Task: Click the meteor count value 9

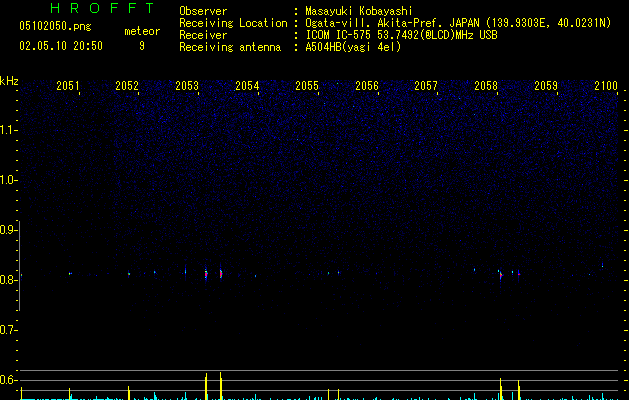Action: click(142, 46)
